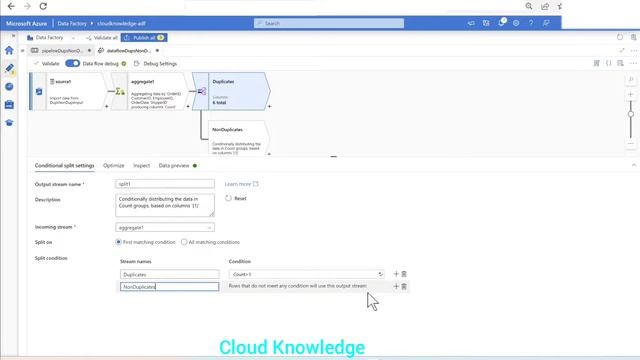Open the data flow toolbar more options ellipsis
Image resolution: width=640 pixels, height=360 pixels.
coord(633,63)
